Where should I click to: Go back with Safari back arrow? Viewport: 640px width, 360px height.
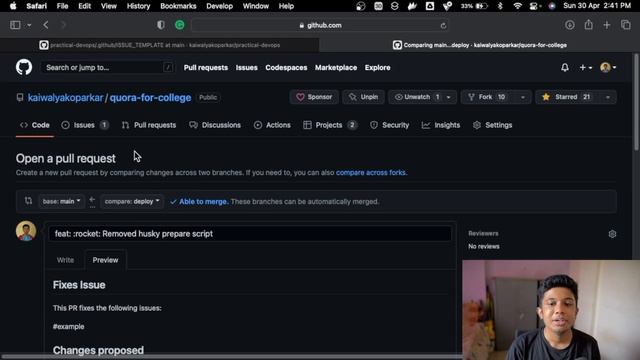click(46, 25)
